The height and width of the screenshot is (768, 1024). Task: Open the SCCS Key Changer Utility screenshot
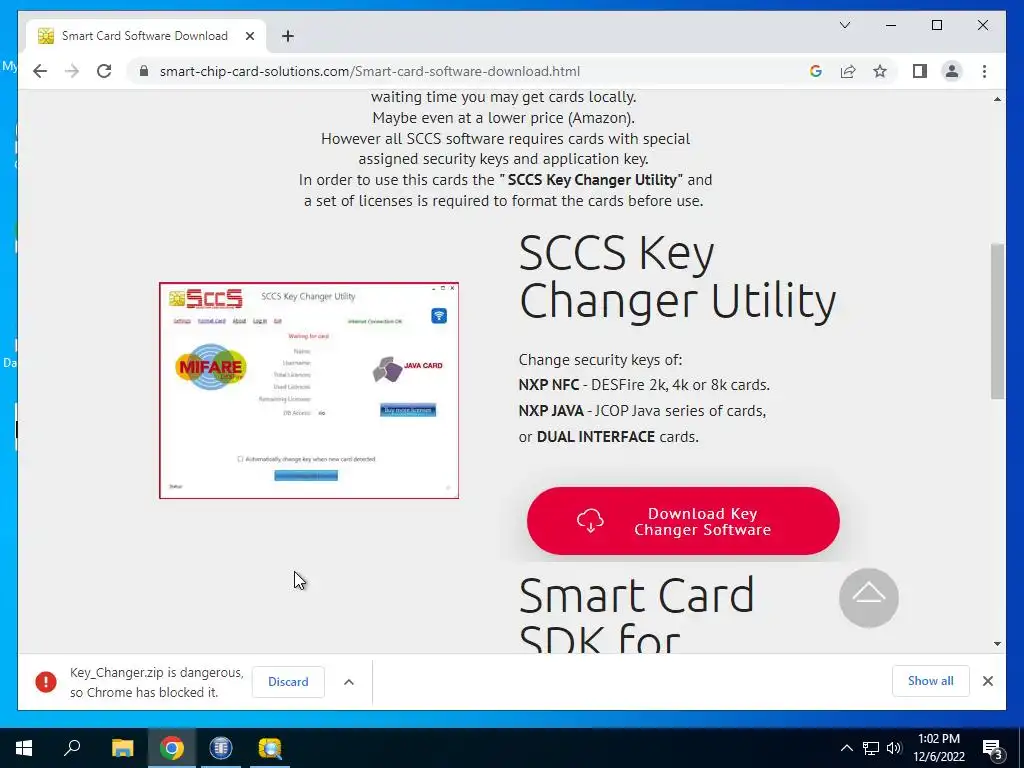309,391
